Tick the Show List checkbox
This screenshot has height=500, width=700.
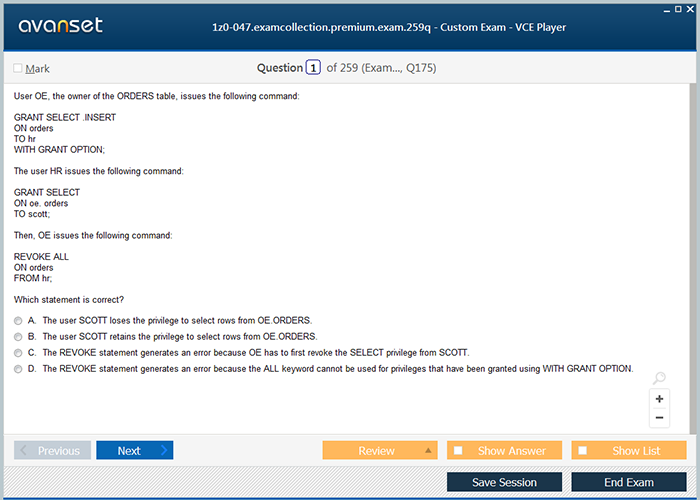(583, 451)
